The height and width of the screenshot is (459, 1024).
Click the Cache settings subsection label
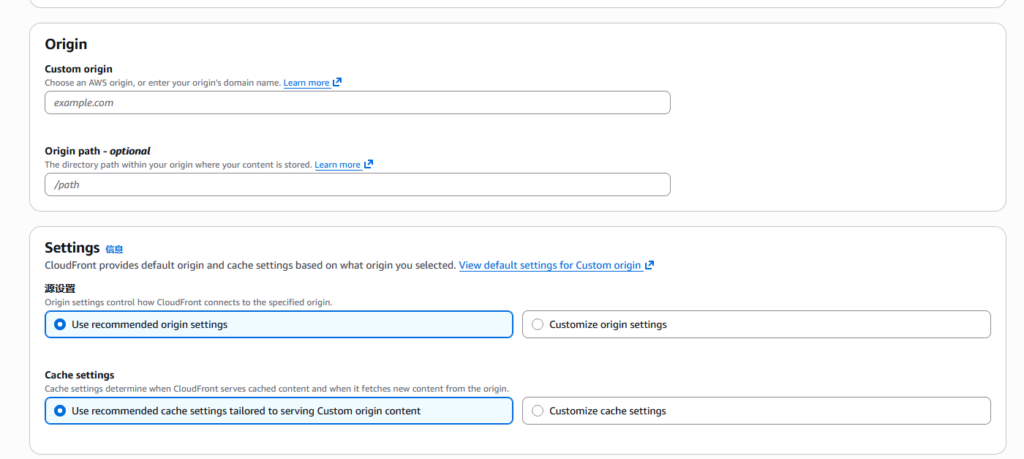pyautogui.click(x=79, y=375)
